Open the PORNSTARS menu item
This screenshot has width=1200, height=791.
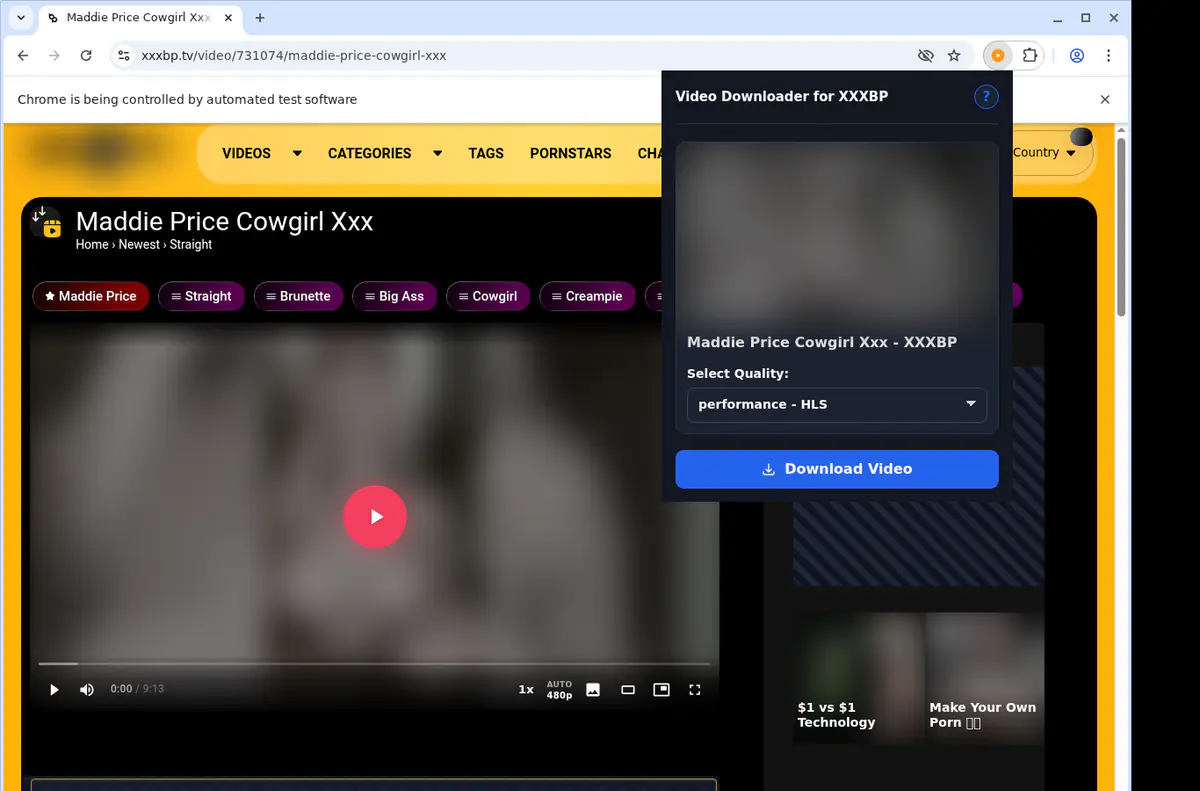point(570,153)
